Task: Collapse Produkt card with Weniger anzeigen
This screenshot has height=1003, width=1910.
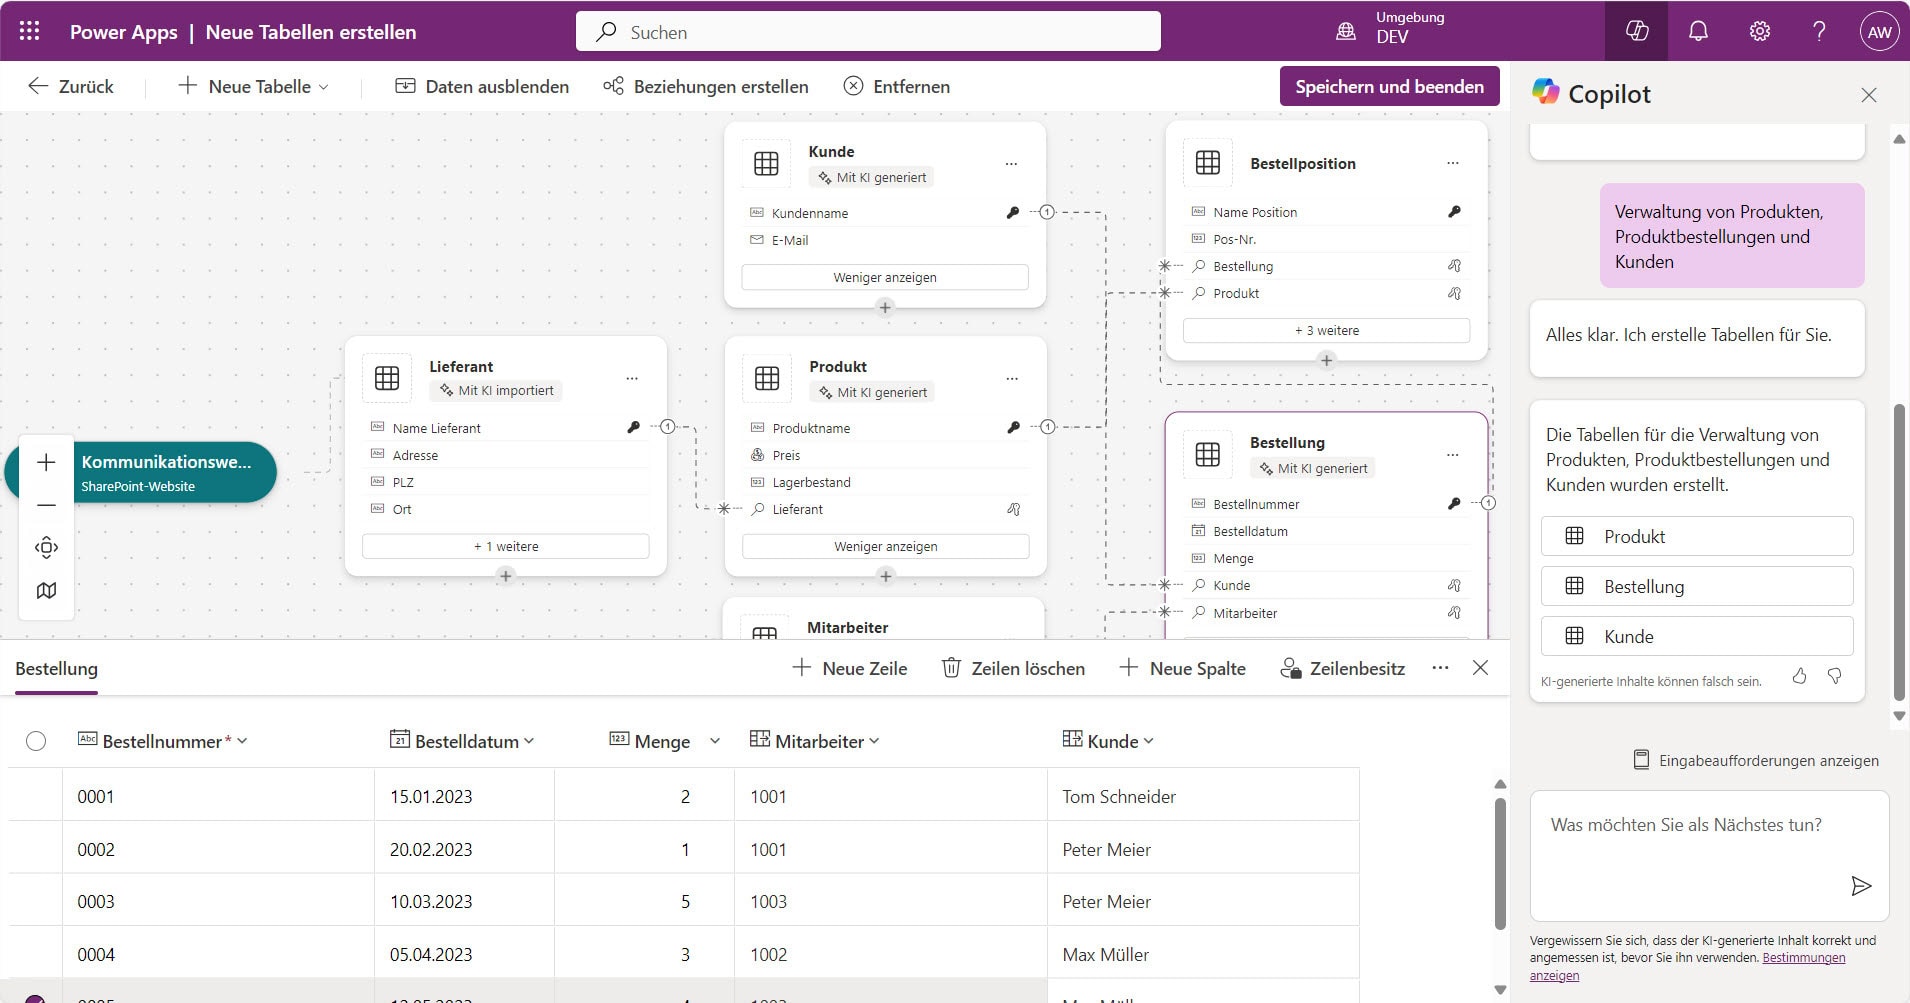Action: 886,547
